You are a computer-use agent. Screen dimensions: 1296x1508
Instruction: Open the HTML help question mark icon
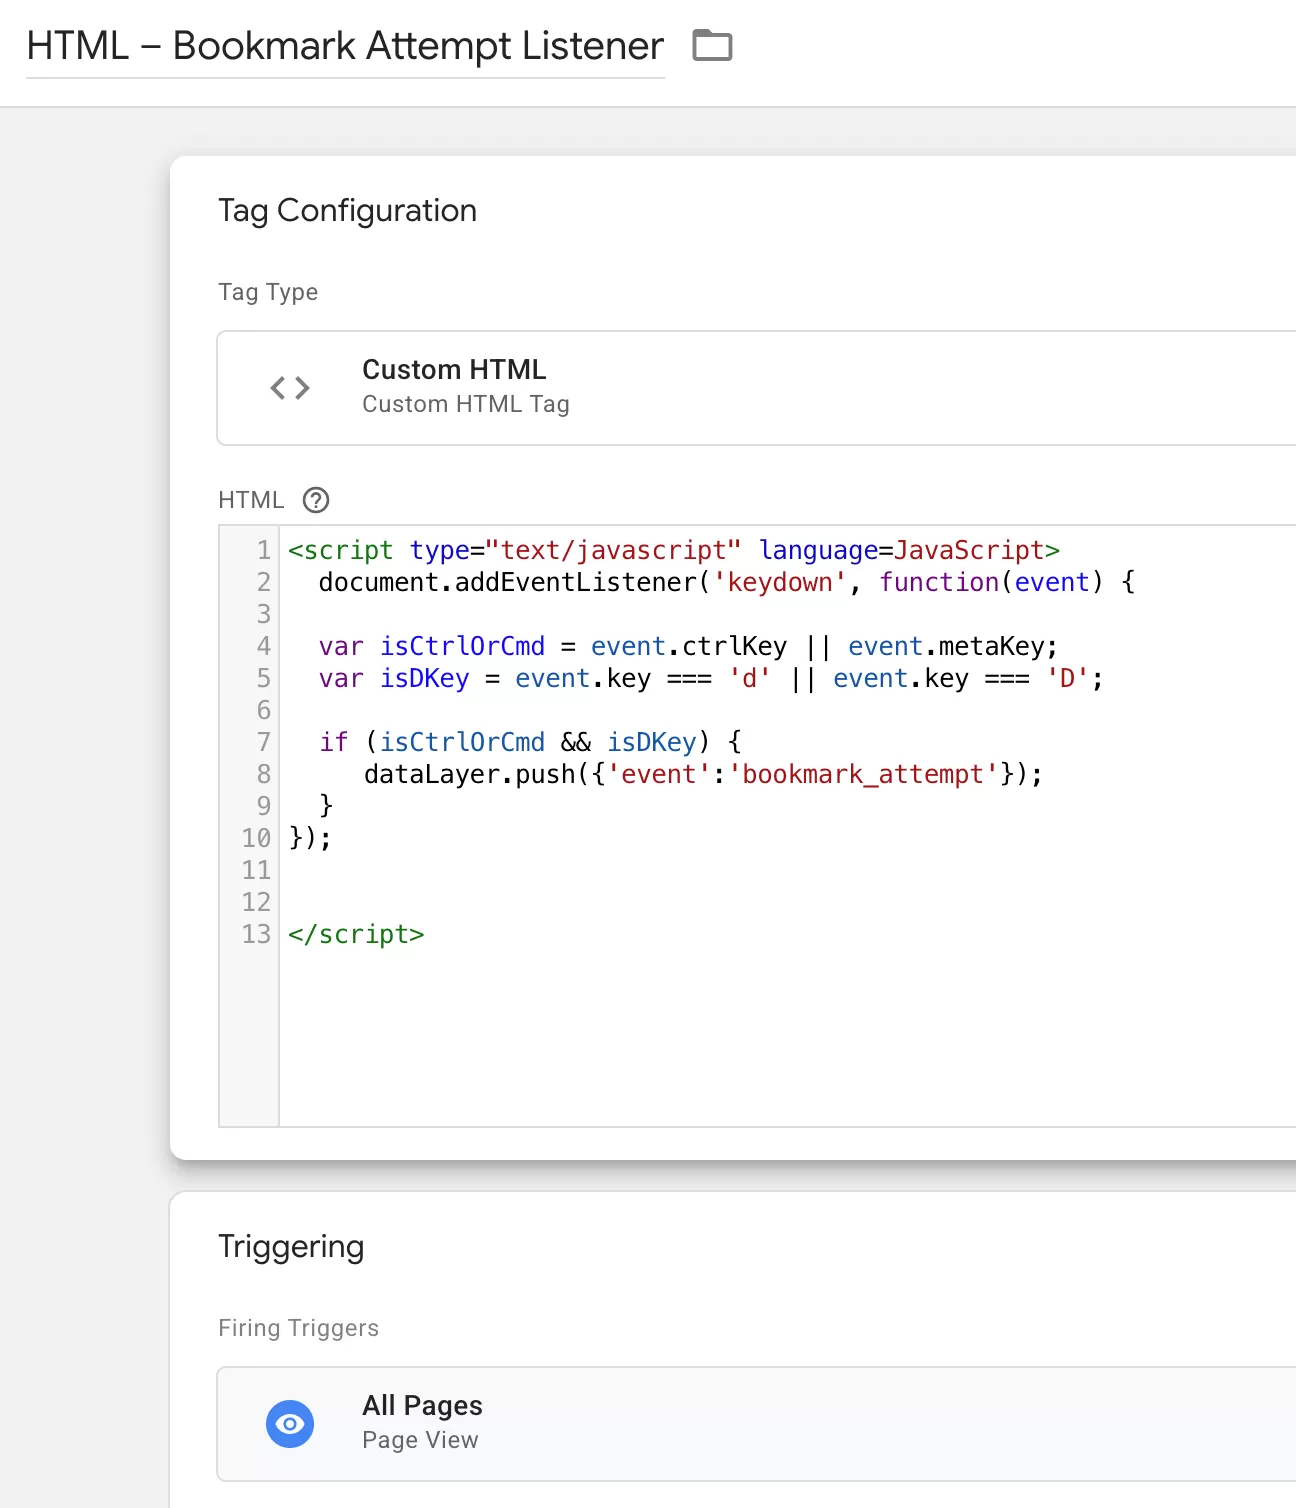(x=316, y=500)
